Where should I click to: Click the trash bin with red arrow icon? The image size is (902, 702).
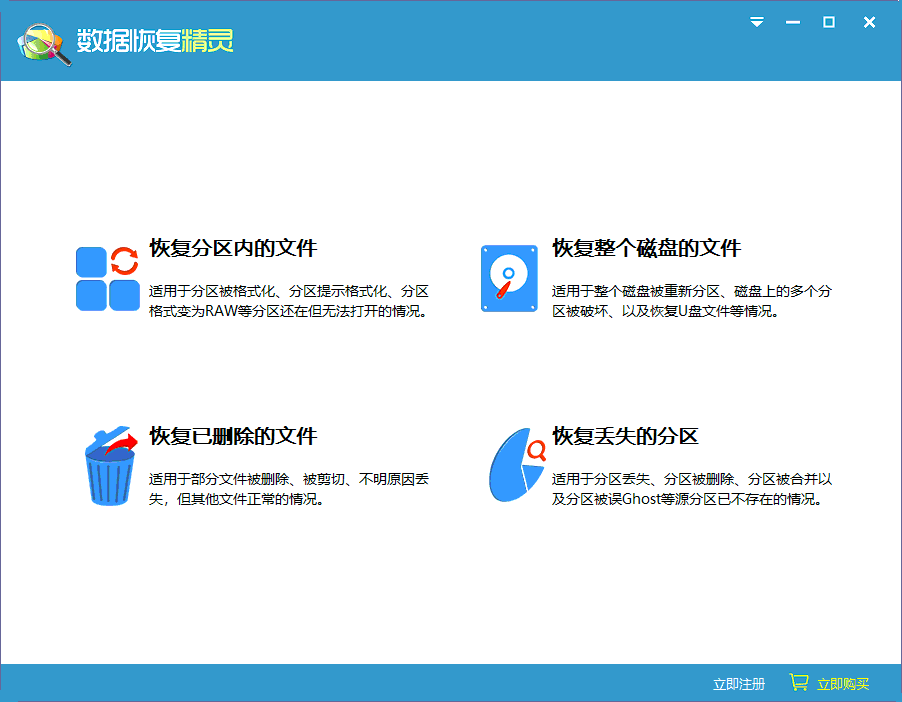[x=108, y=465]
